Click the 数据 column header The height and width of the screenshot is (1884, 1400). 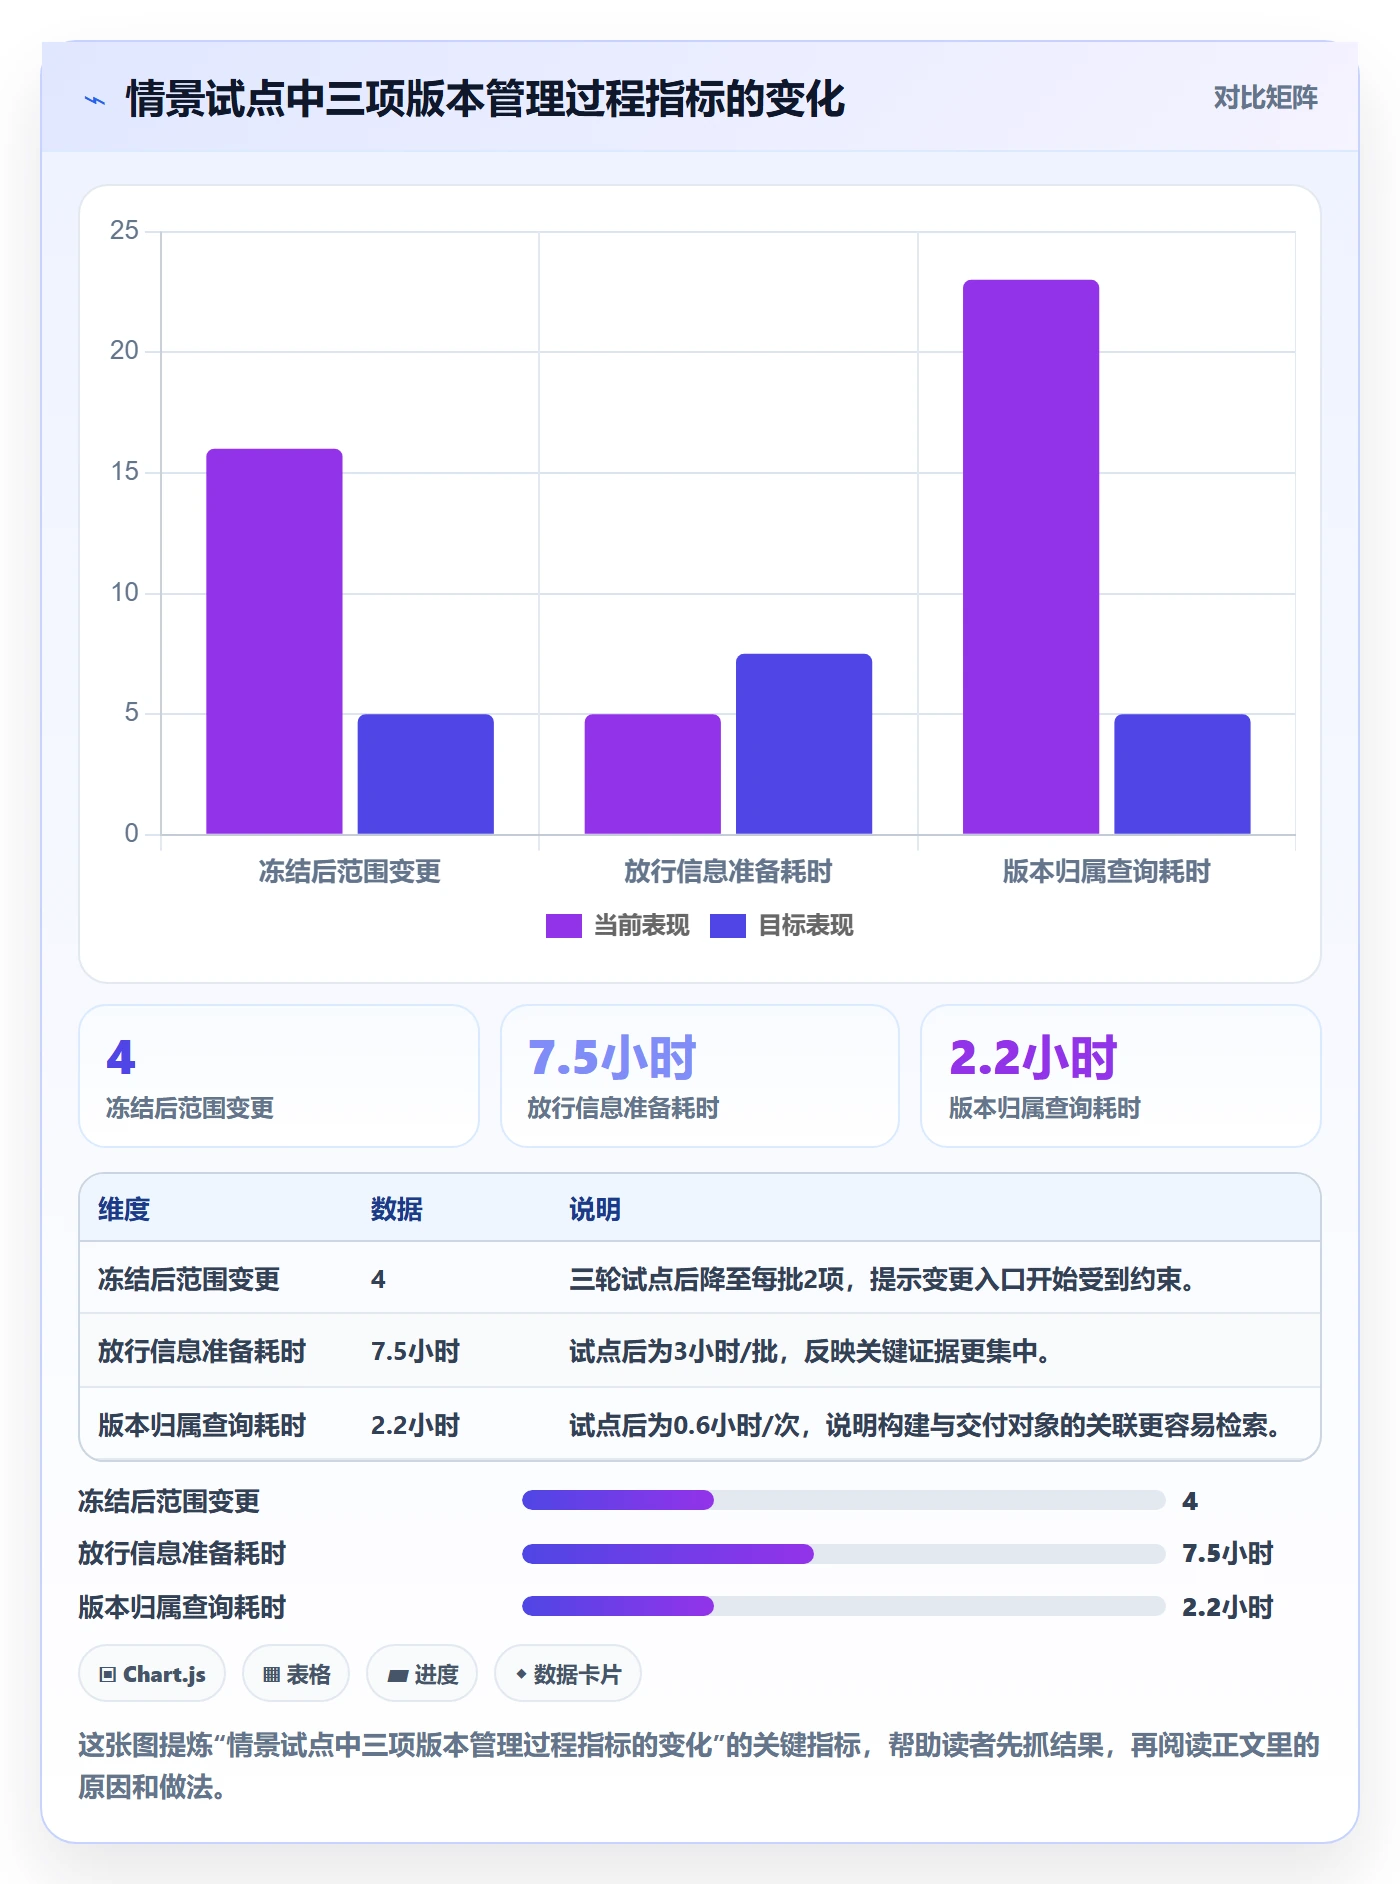pos(396,1209)
